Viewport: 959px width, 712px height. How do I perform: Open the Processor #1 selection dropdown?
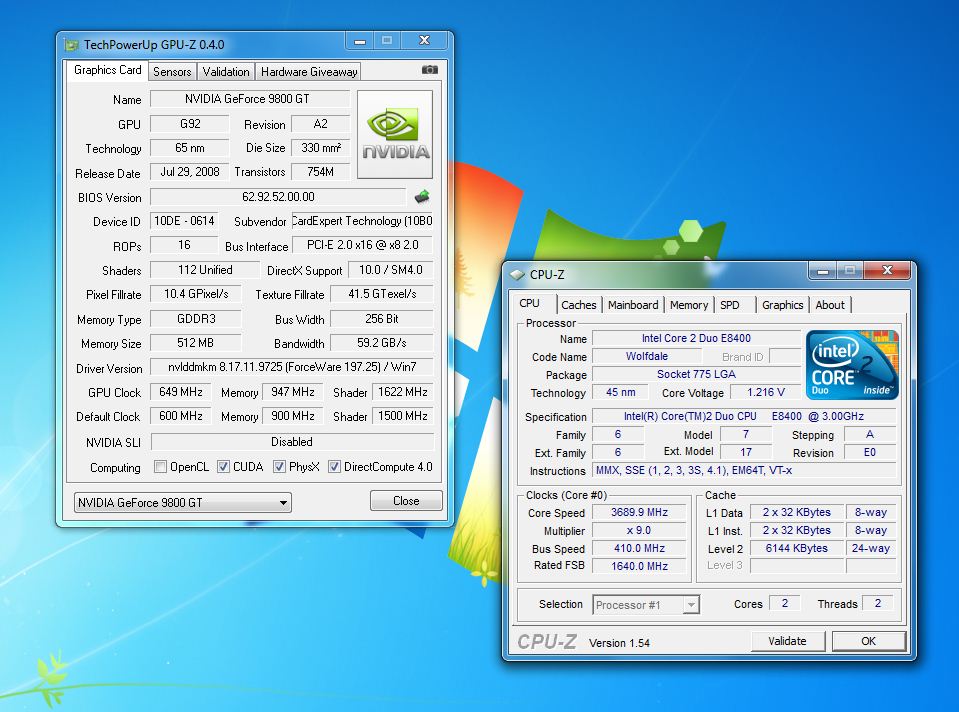646,605
